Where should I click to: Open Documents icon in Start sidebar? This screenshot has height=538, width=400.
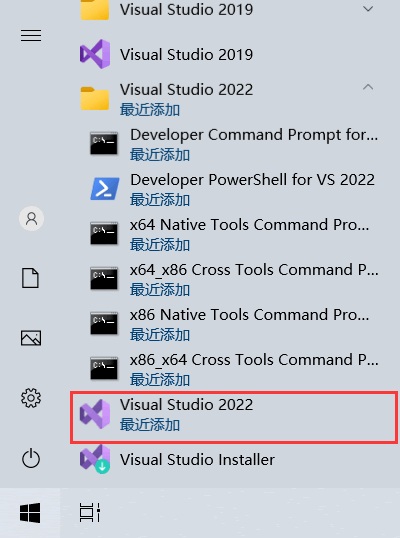[31, 278]
